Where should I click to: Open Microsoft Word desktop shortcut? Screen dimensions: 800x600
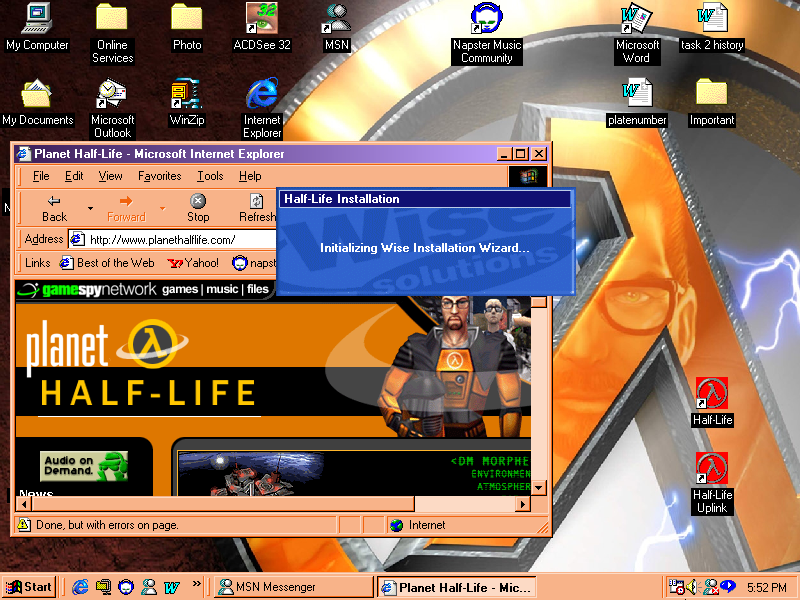click(636, 33)
